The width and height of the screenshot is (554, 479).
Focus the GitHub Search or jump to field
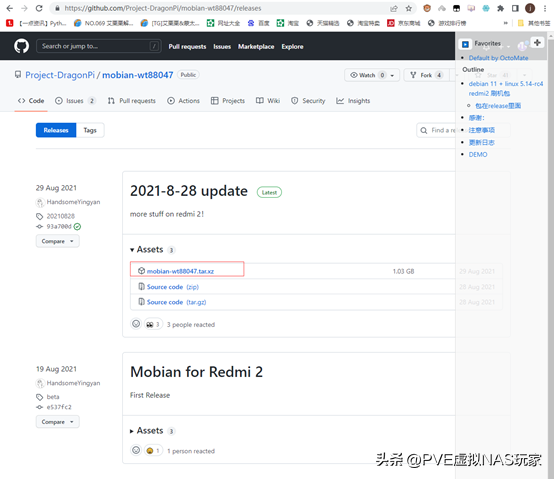point(99,46)
